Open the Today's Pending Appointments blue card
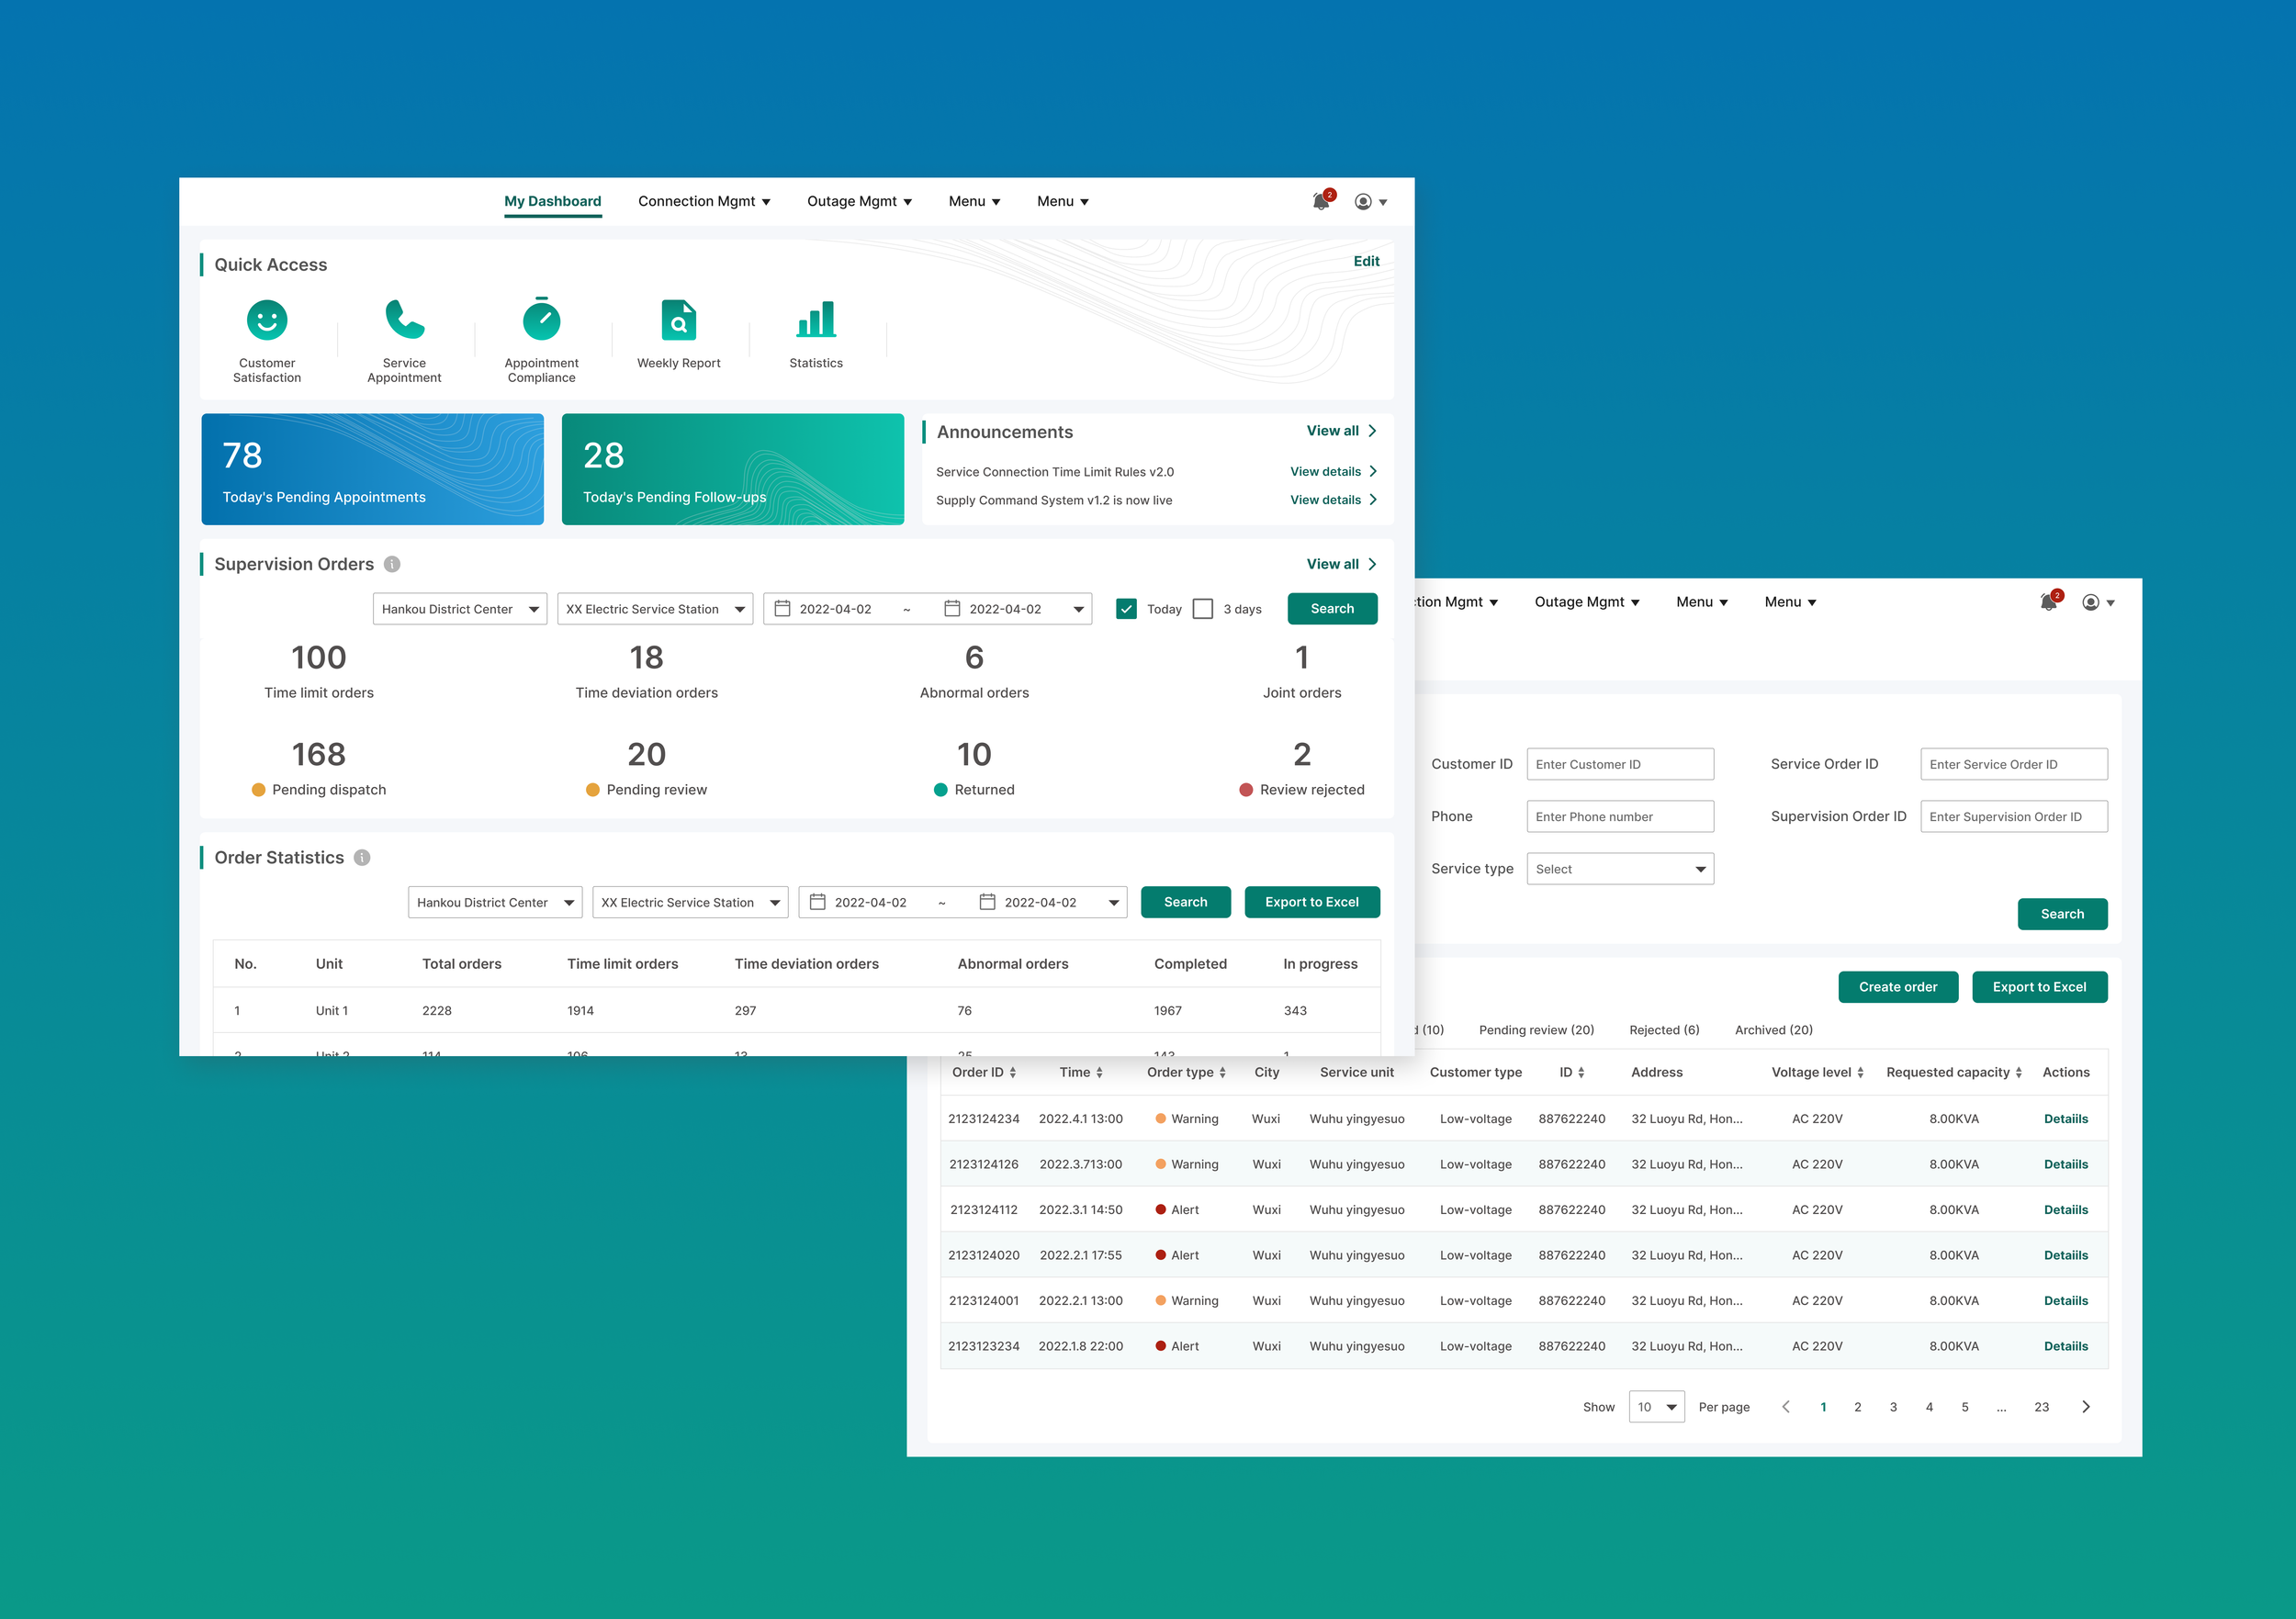2296x1619 pixels. coord(372,469)
